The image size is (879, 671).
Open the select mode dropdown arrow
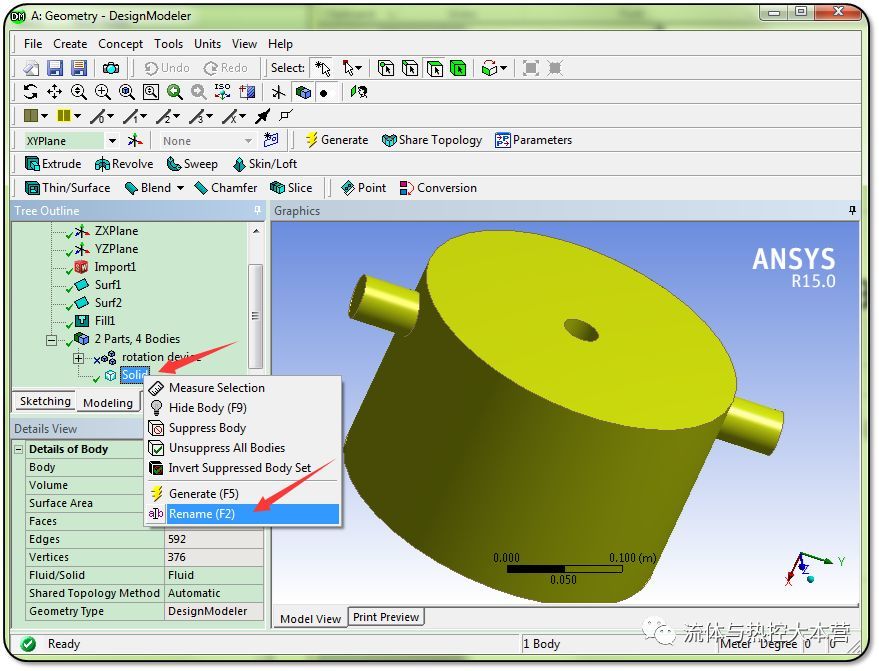click(358, 68)
